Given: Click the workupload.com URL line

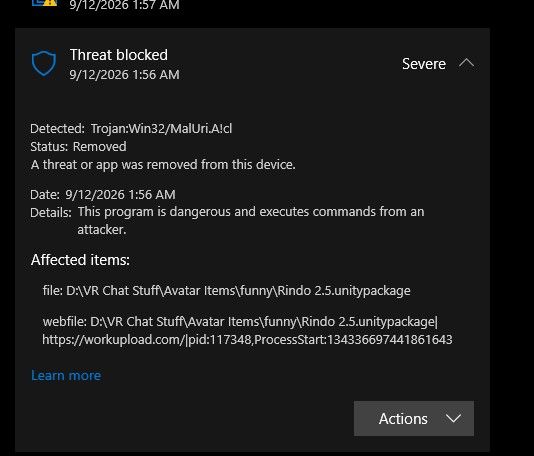Looking at the screenshot, I should (247, 340).
